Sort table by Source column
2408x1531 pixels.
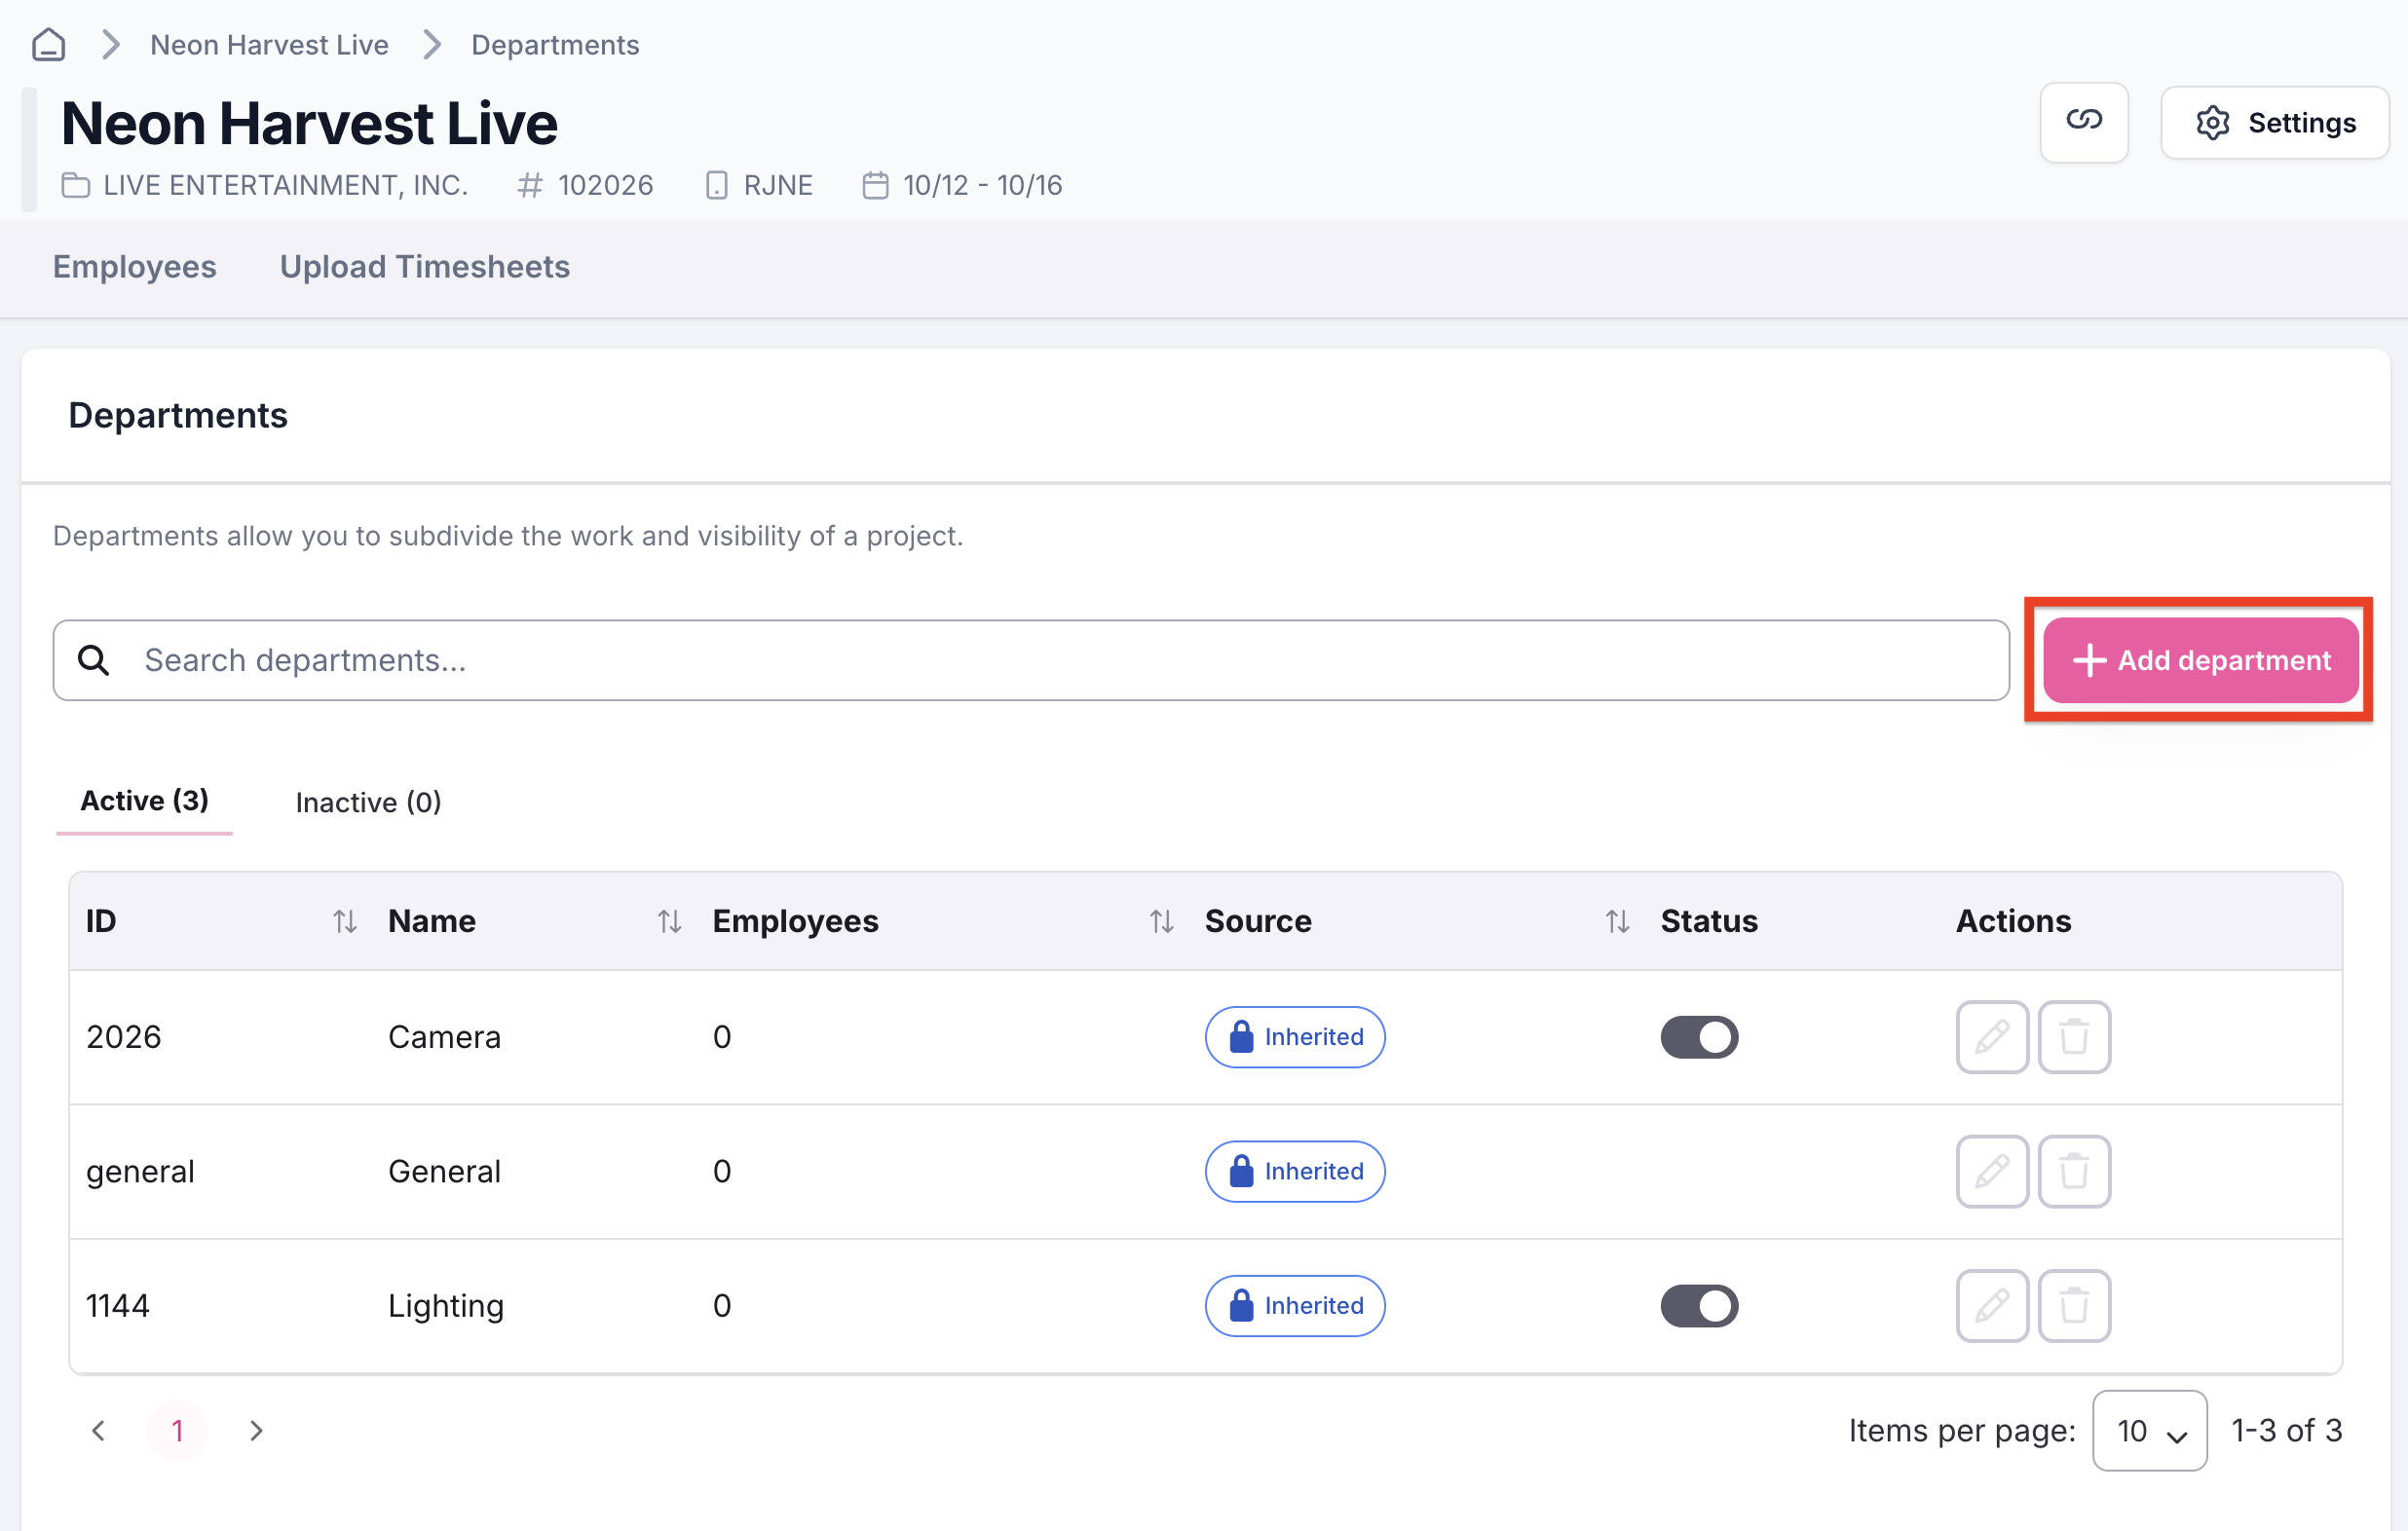pos(1617,921)
